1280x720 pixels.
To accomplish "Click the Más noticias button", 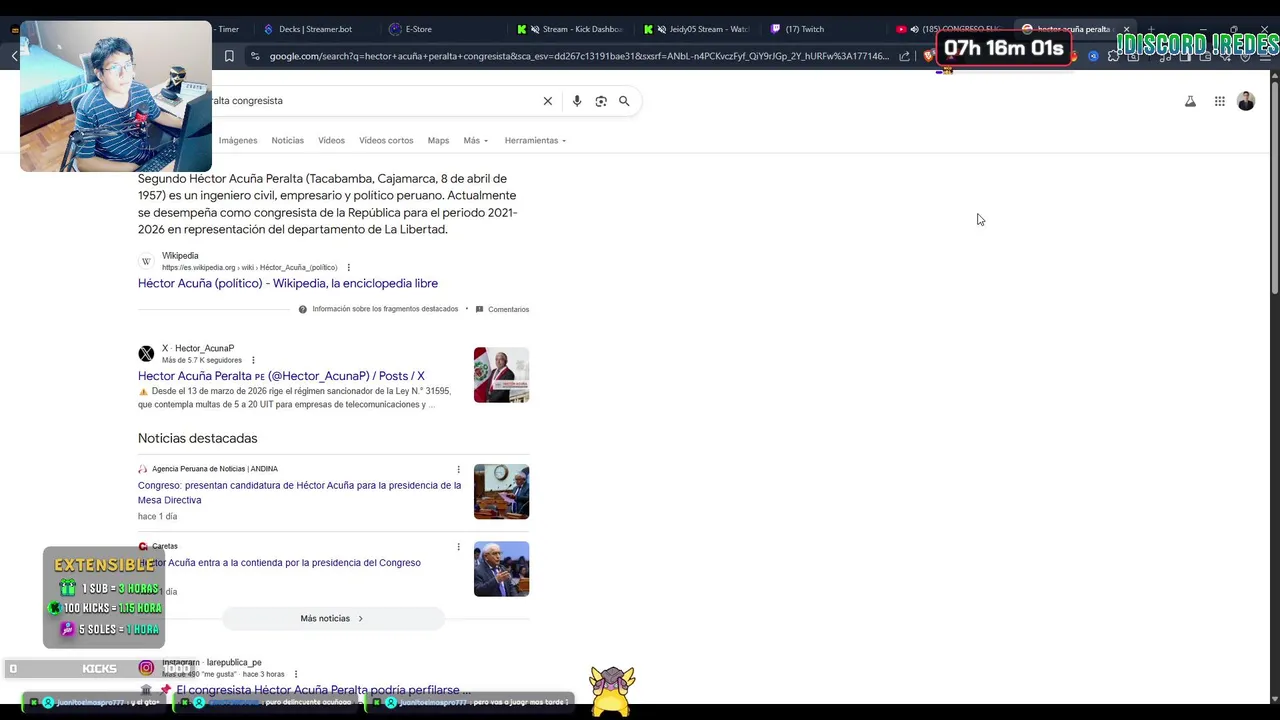I will coord(332,619).
